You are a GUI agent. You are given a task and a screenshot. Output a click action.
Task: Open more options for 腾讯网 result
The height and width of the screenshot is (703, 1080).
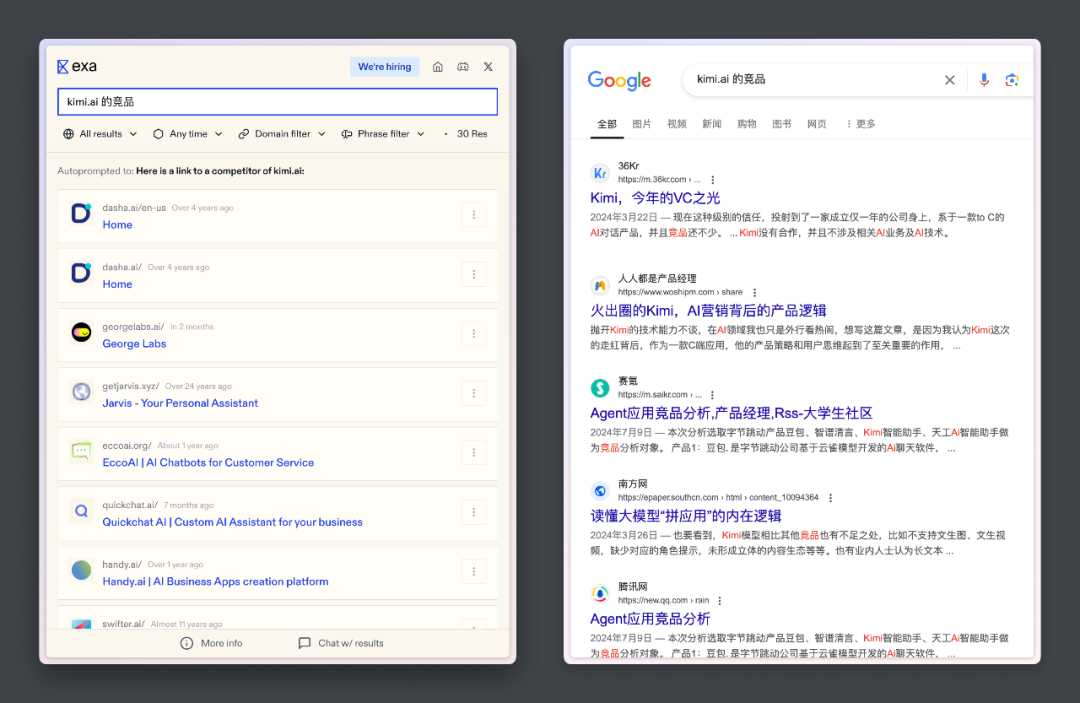click(720, 600)
